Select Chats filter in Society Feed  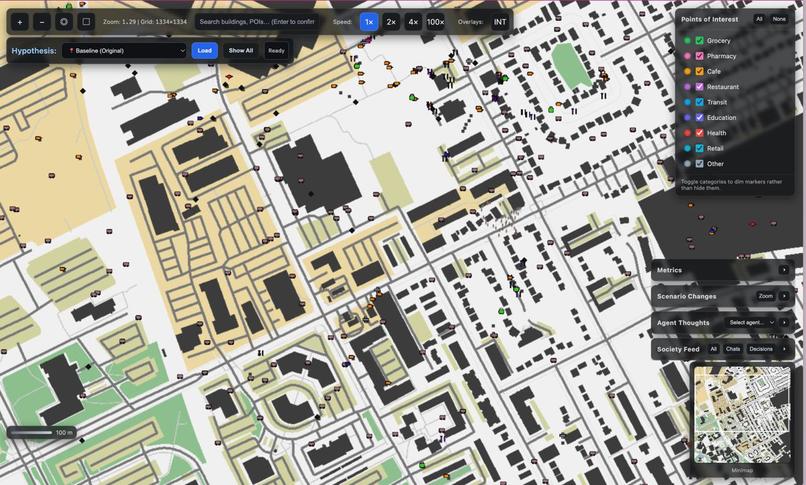[732, 349]
